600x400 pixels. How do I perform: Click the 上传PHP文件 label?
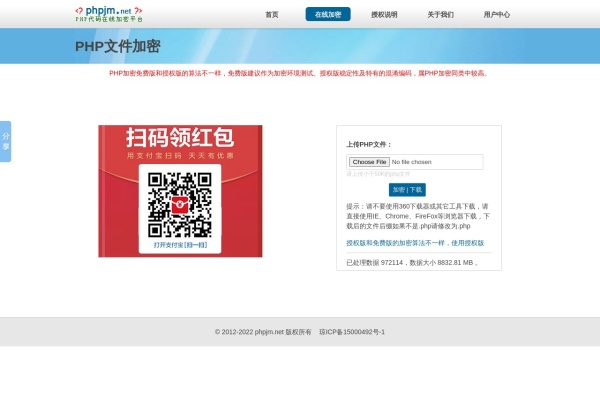pyautogui.click(x=369, y=144)
